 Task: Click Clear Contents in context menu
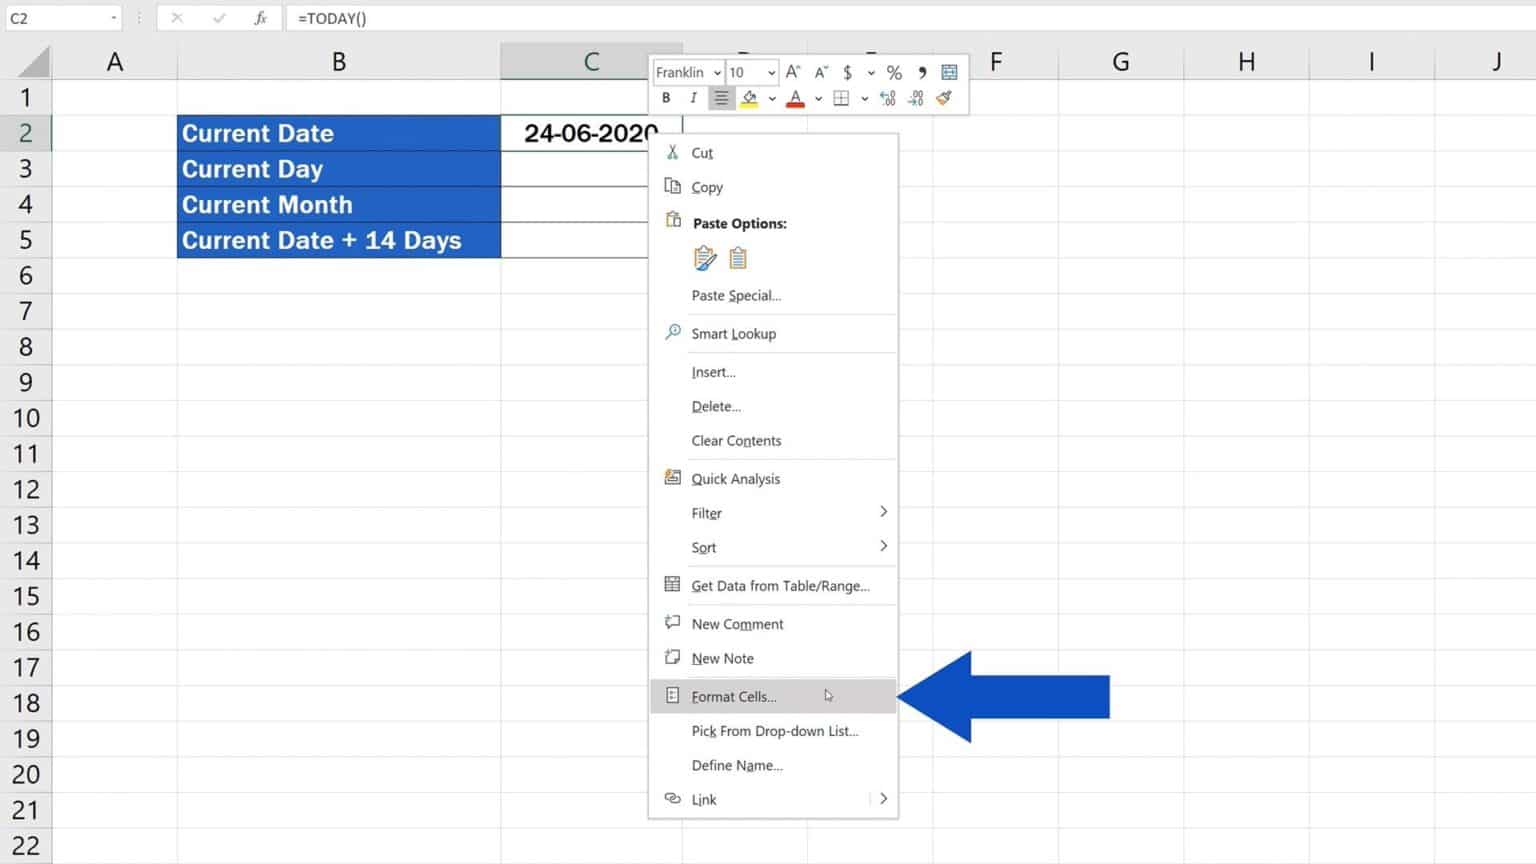pyautogui.click(x=736, y=440)
